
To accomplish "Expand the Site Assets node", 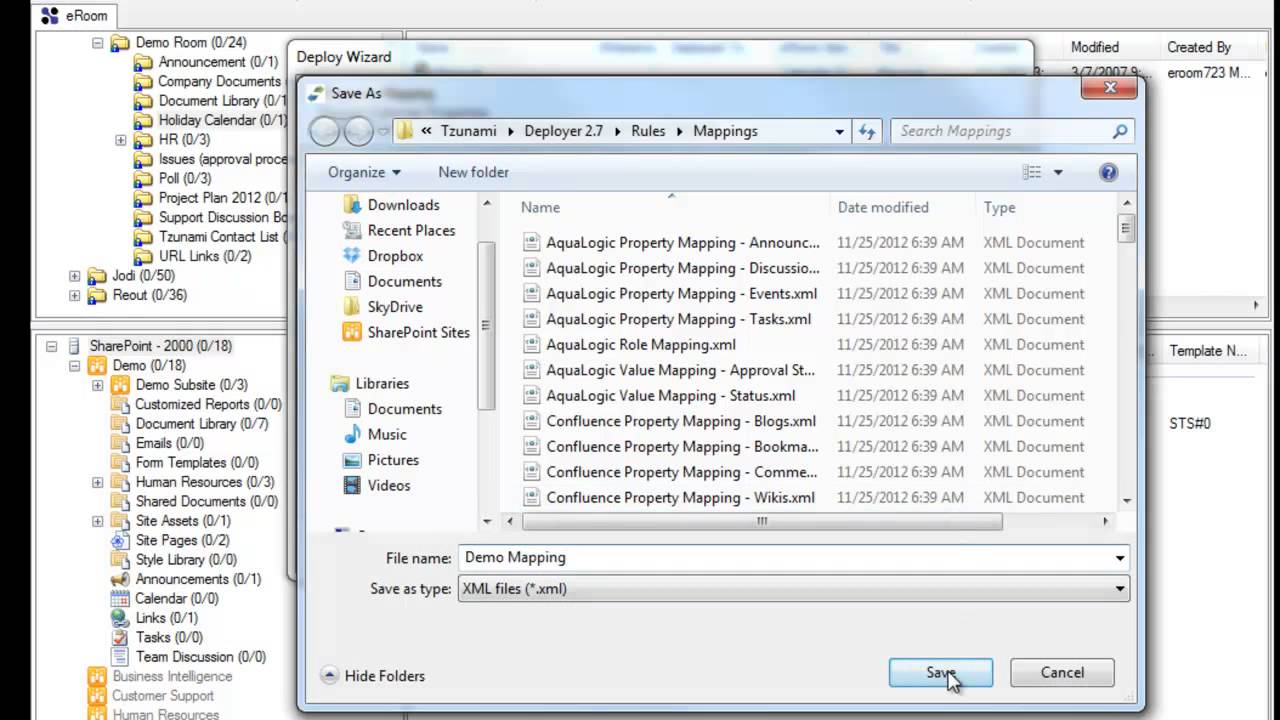I will coord(97,521).
